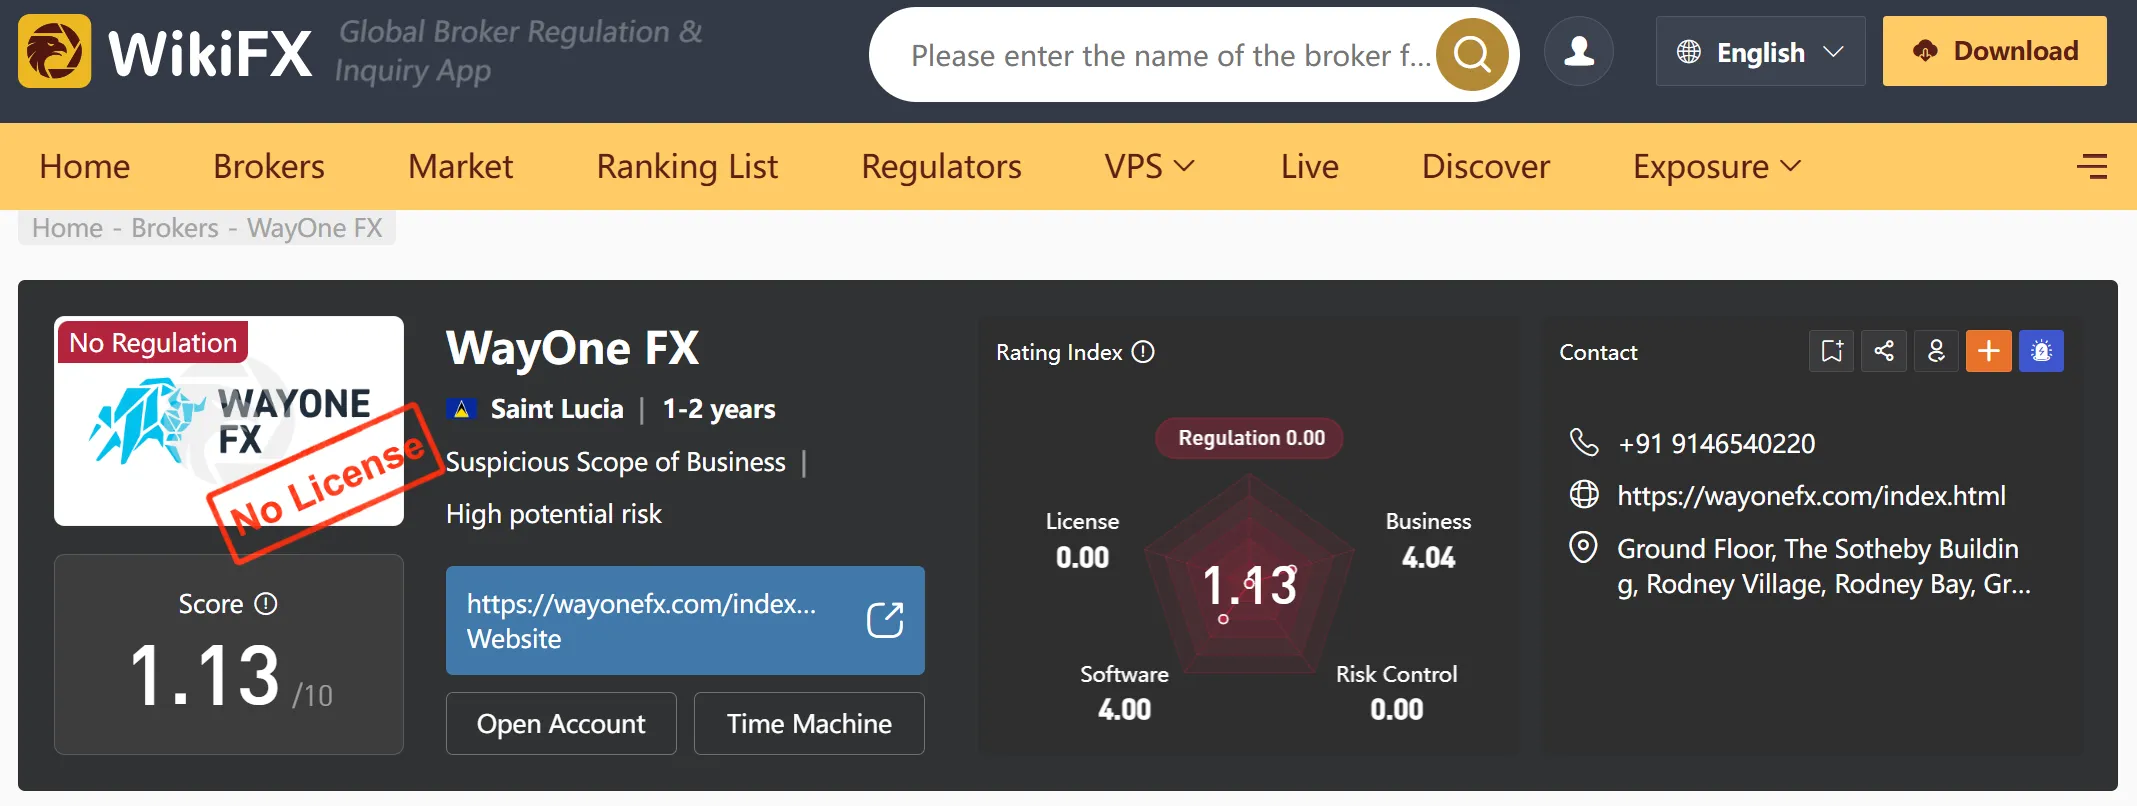This screenshot has width=2137, height=806.
Task: Click the WayOne FX broker logo thumbnail
Action: point(229,421)
